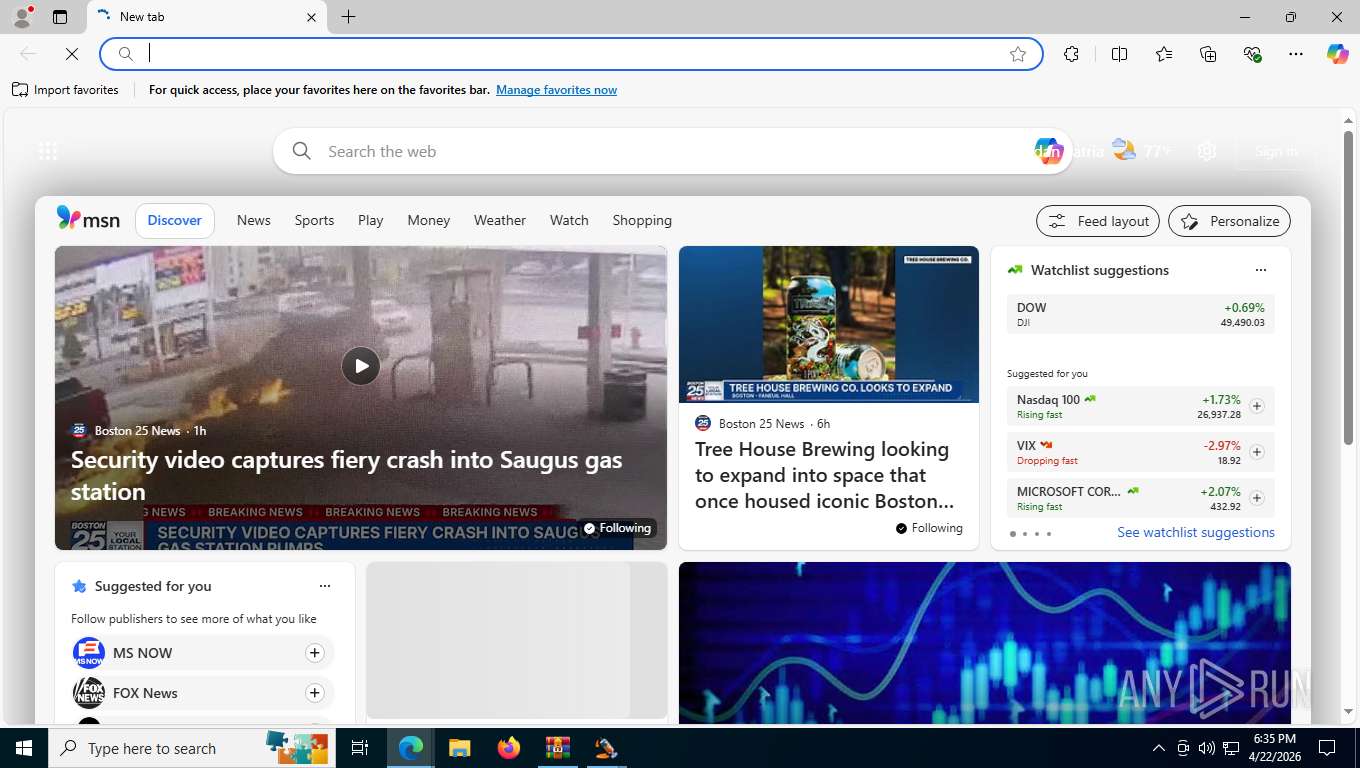The image size is (1360, 768).
Task: Open Saugus gas station crash headline
Action: click(346, 475)
